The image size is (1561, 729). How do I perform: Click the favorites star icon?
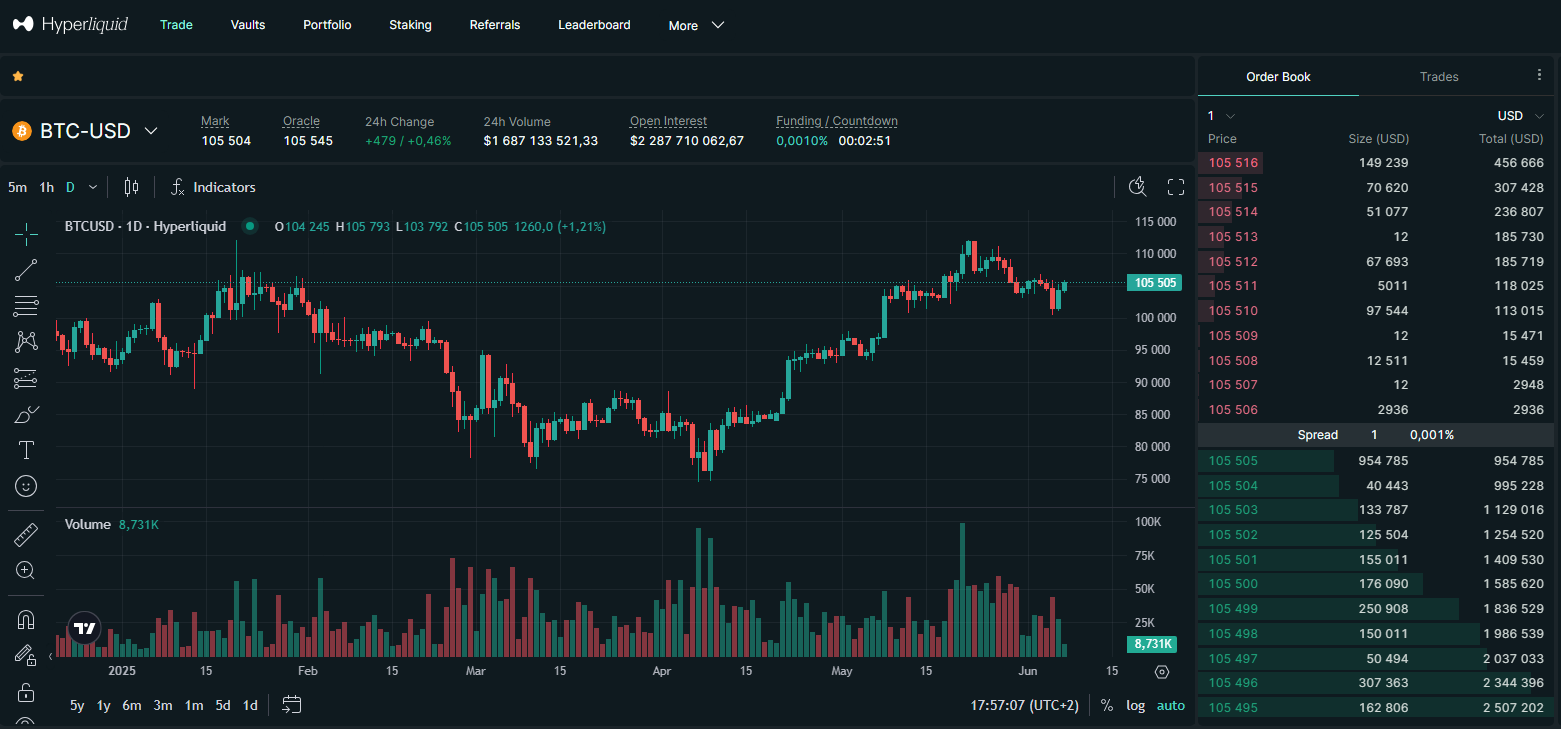click(18, 76)
